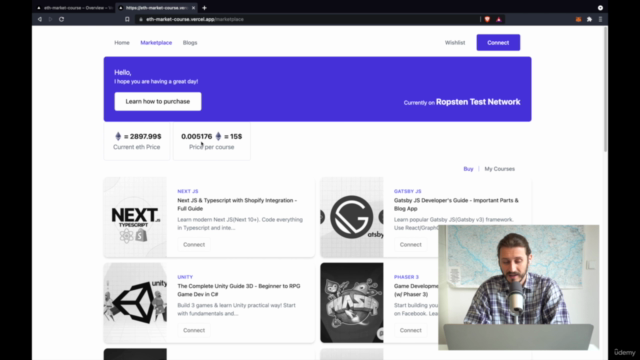The height and width of the screenshot is (360, 640).
Task: Reload the page with the refresh icon
Action: pyautogui.click(x=61, y=19)
